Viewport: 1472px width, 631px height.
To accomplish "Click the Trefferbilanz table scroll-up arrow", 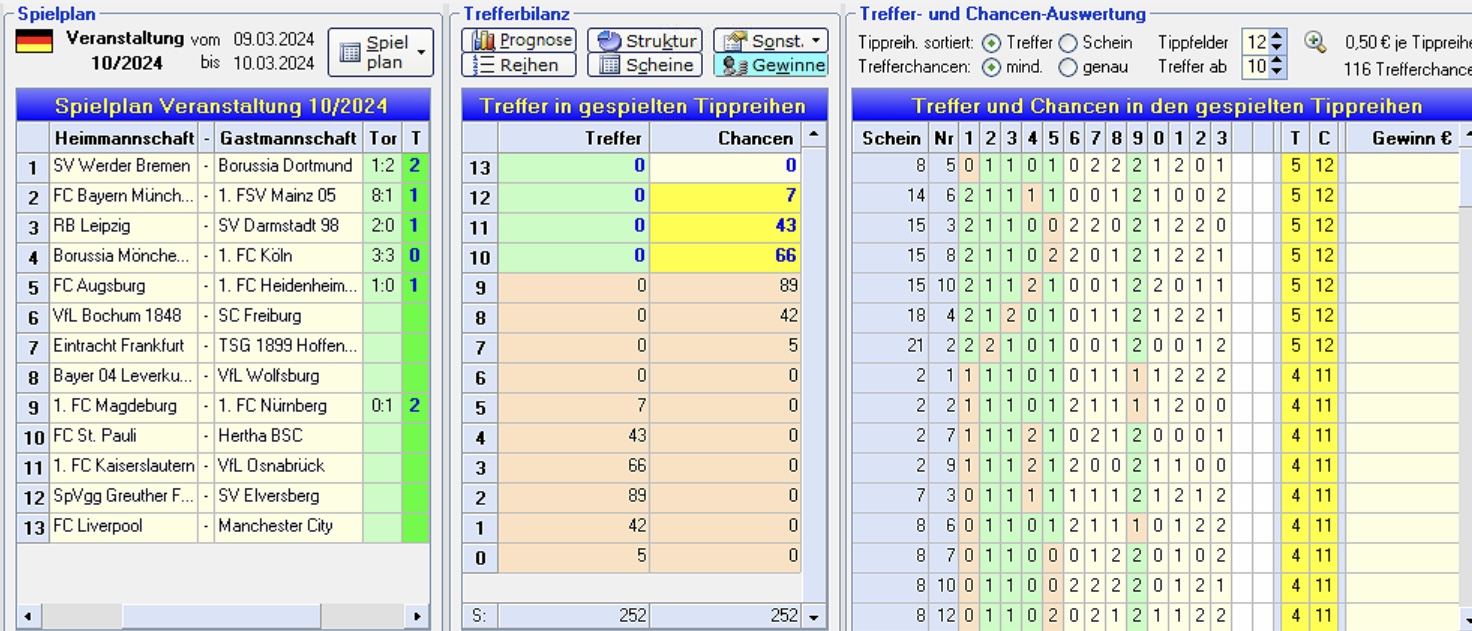I will coord(815,136).
